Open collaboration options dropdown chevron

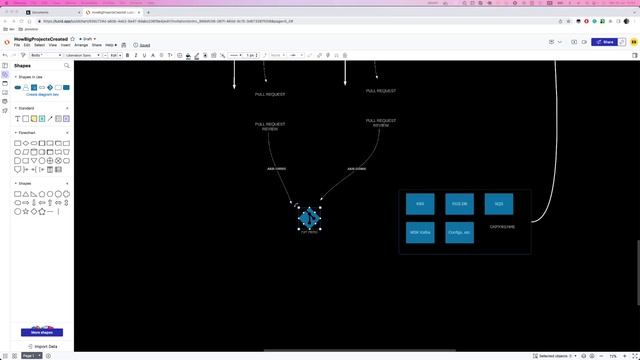tap(560, 42)
